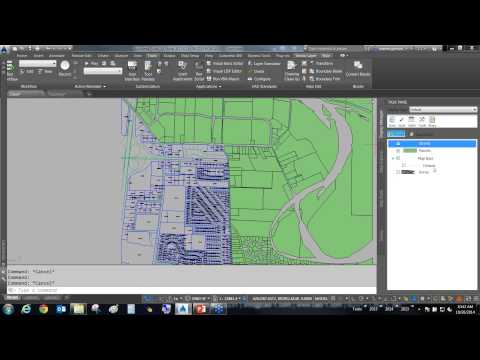The image size is (480, 360).
Task: Open the Layer Translator tool
Action: pyautogui.click(x=264, y=63)
